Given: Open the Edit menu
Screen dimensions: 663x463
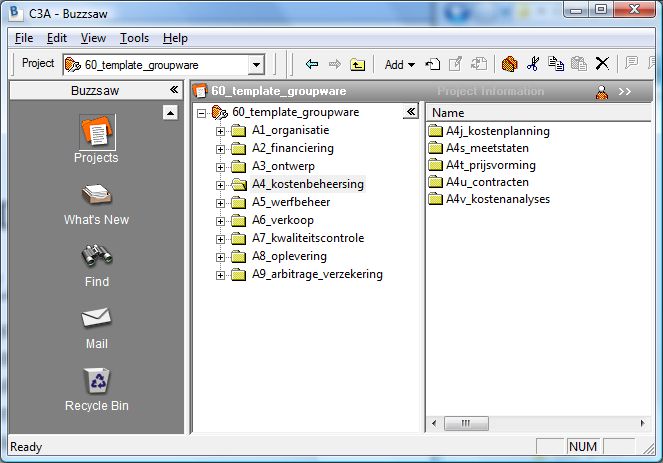Looking at the screenshot, I should (57, 38).
